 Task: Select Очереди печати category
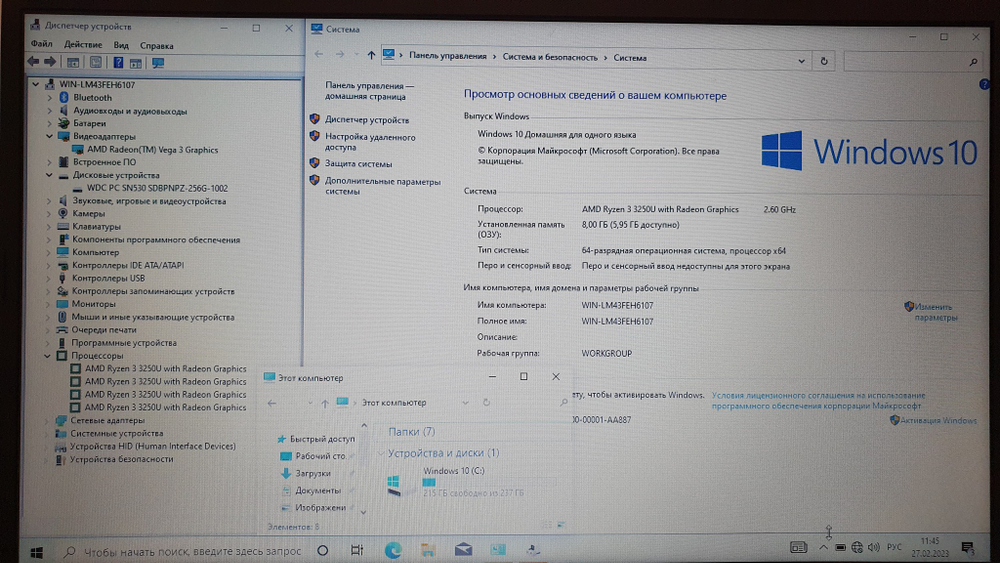[103, 330]
